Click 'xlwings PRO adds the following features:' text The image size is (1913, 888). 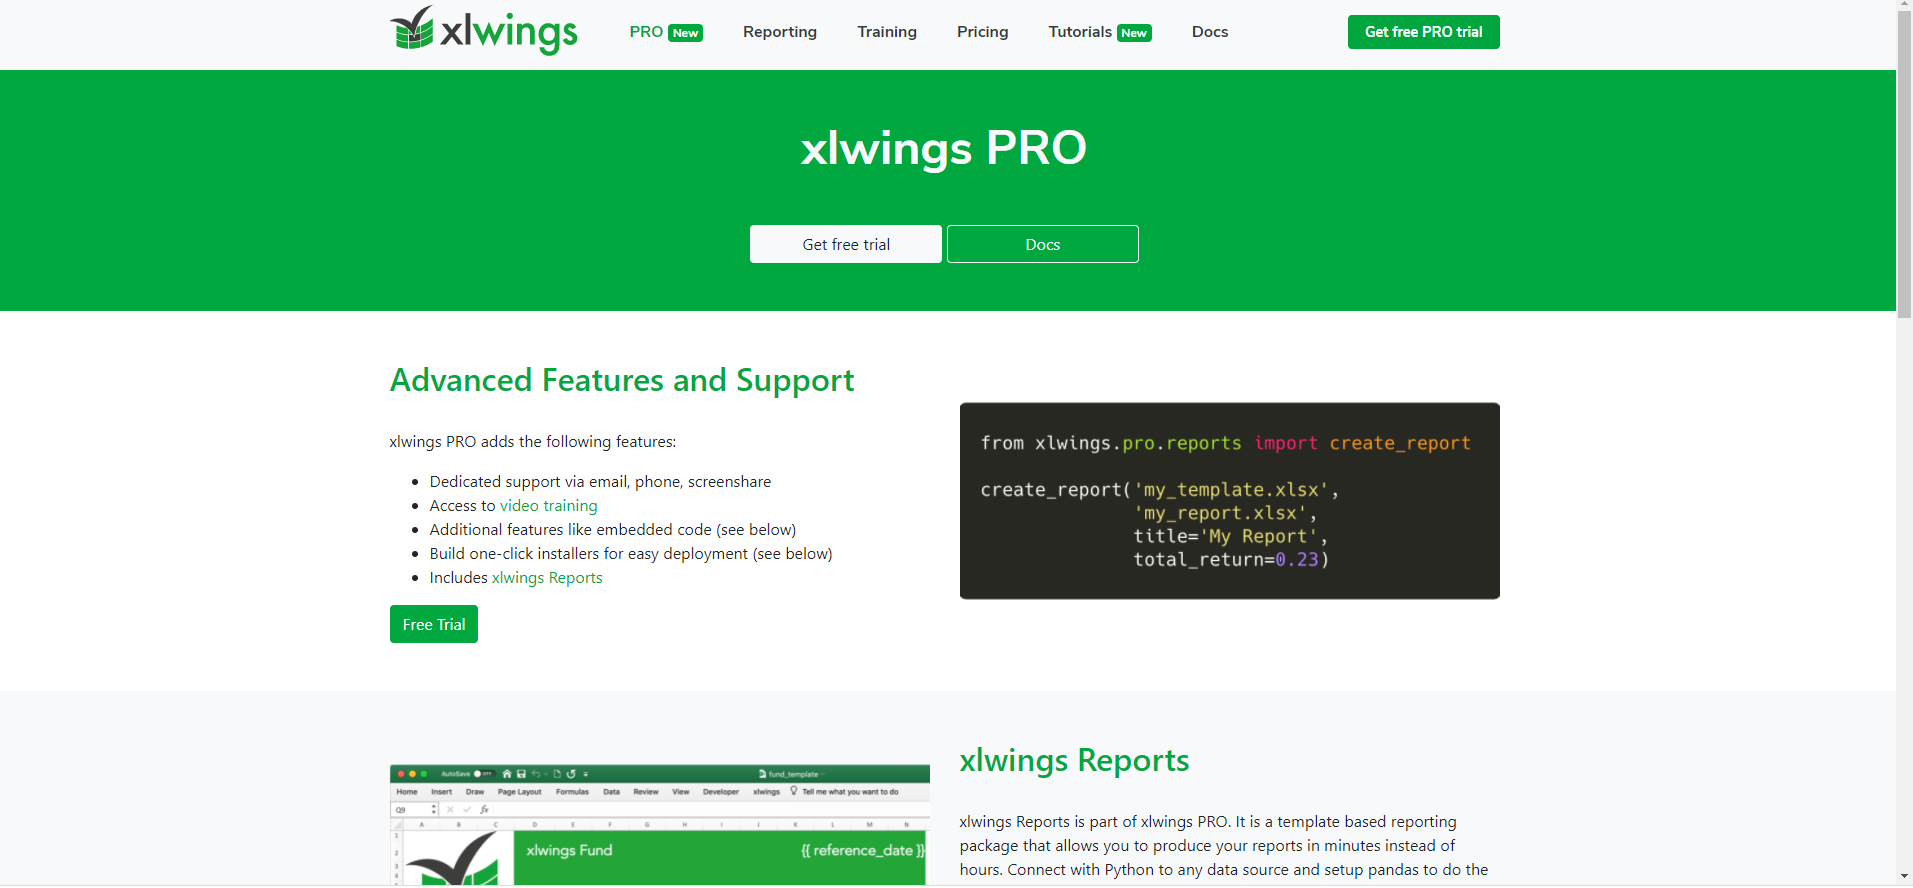[x=533, y=442]
